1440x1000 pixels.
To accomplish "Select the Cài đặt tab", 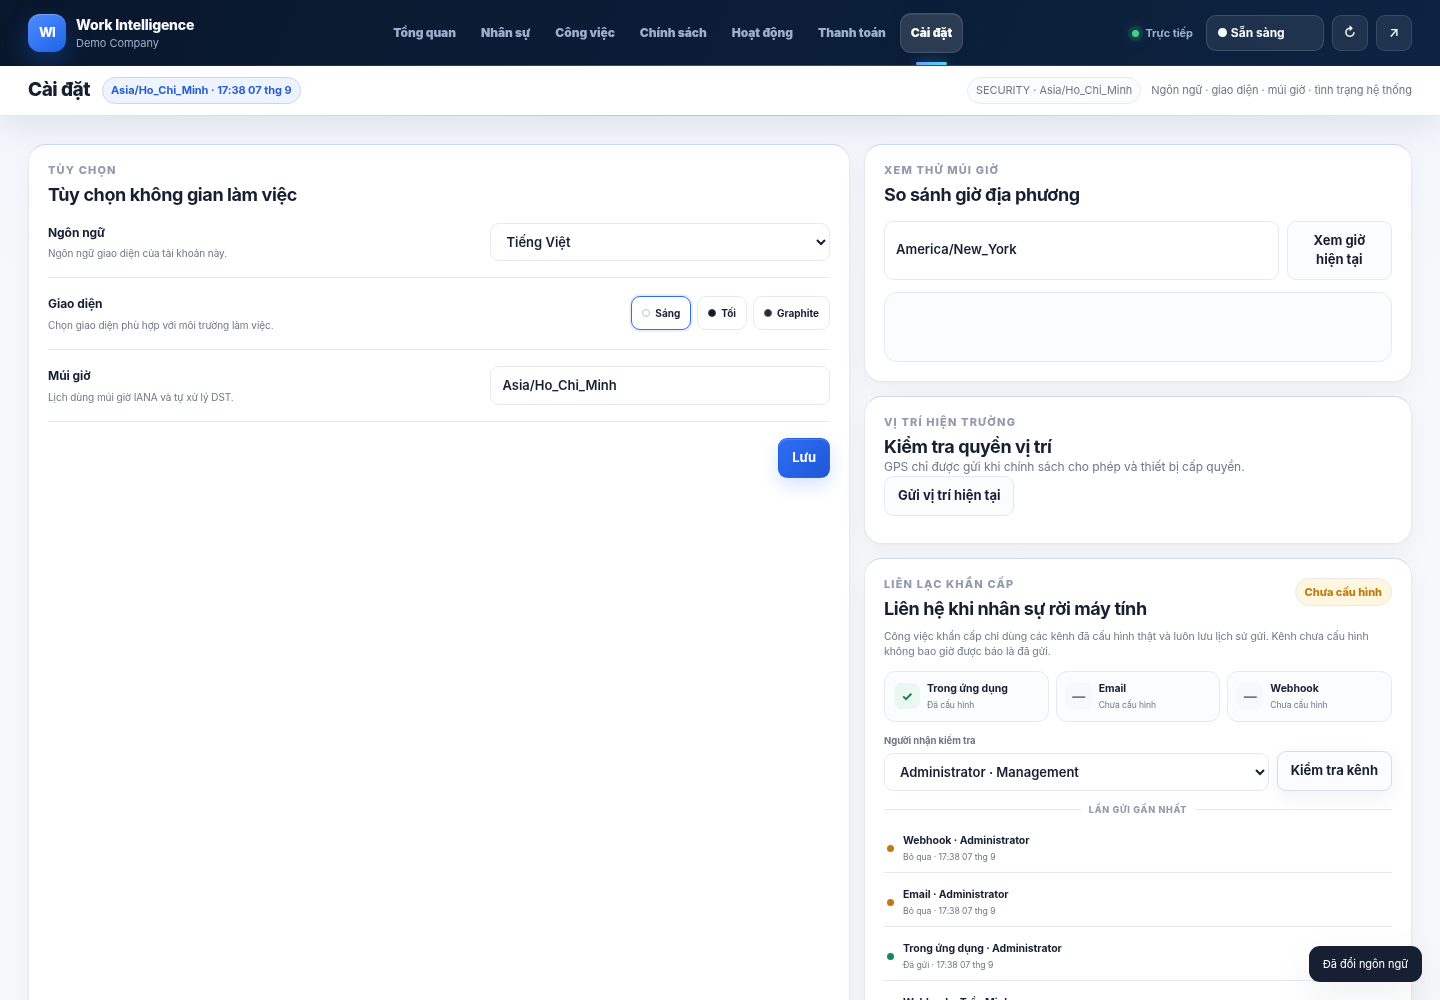I will tap(931, 33).
